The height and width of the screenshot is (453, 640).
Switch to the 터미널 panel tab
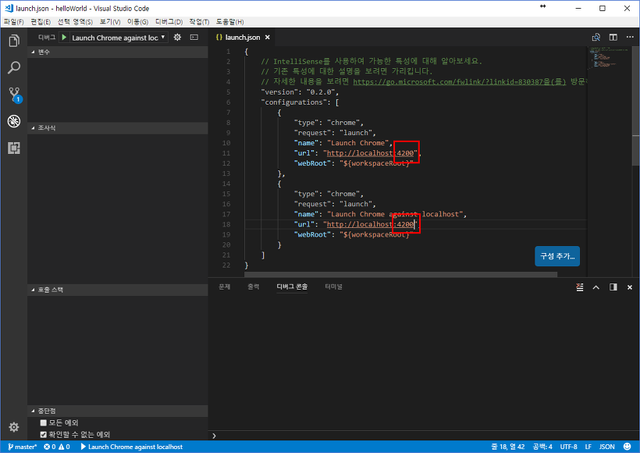[x=332, y=287]
